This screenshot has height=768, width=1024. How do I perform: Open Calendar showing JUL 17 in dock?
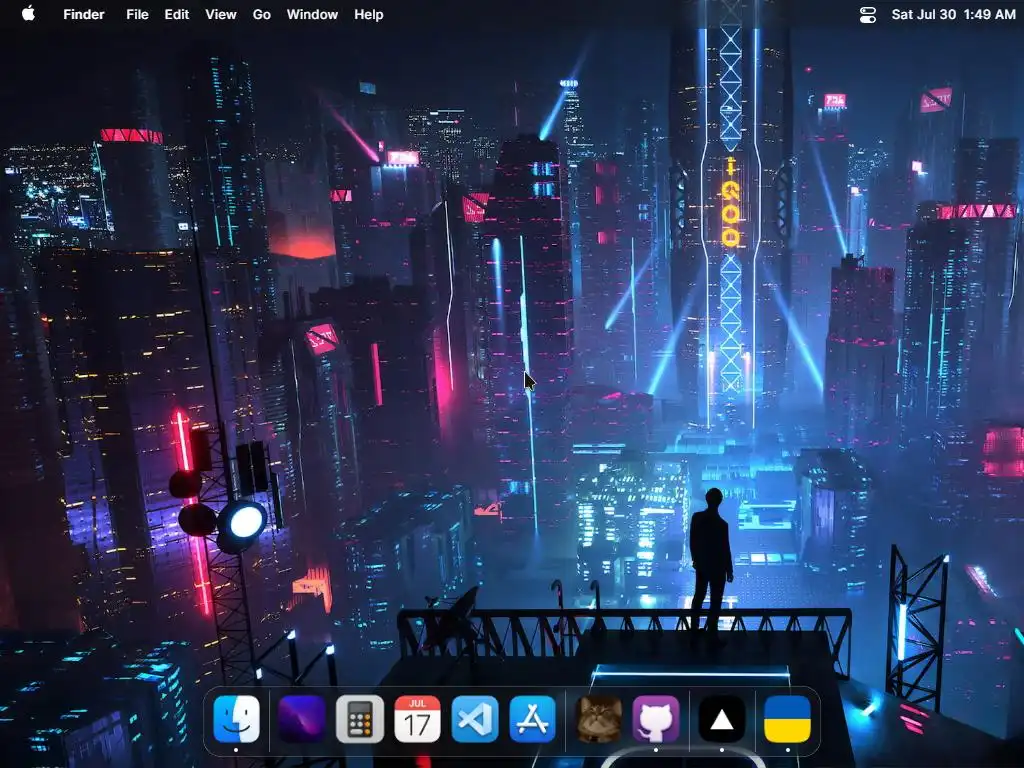click(417, 719)
